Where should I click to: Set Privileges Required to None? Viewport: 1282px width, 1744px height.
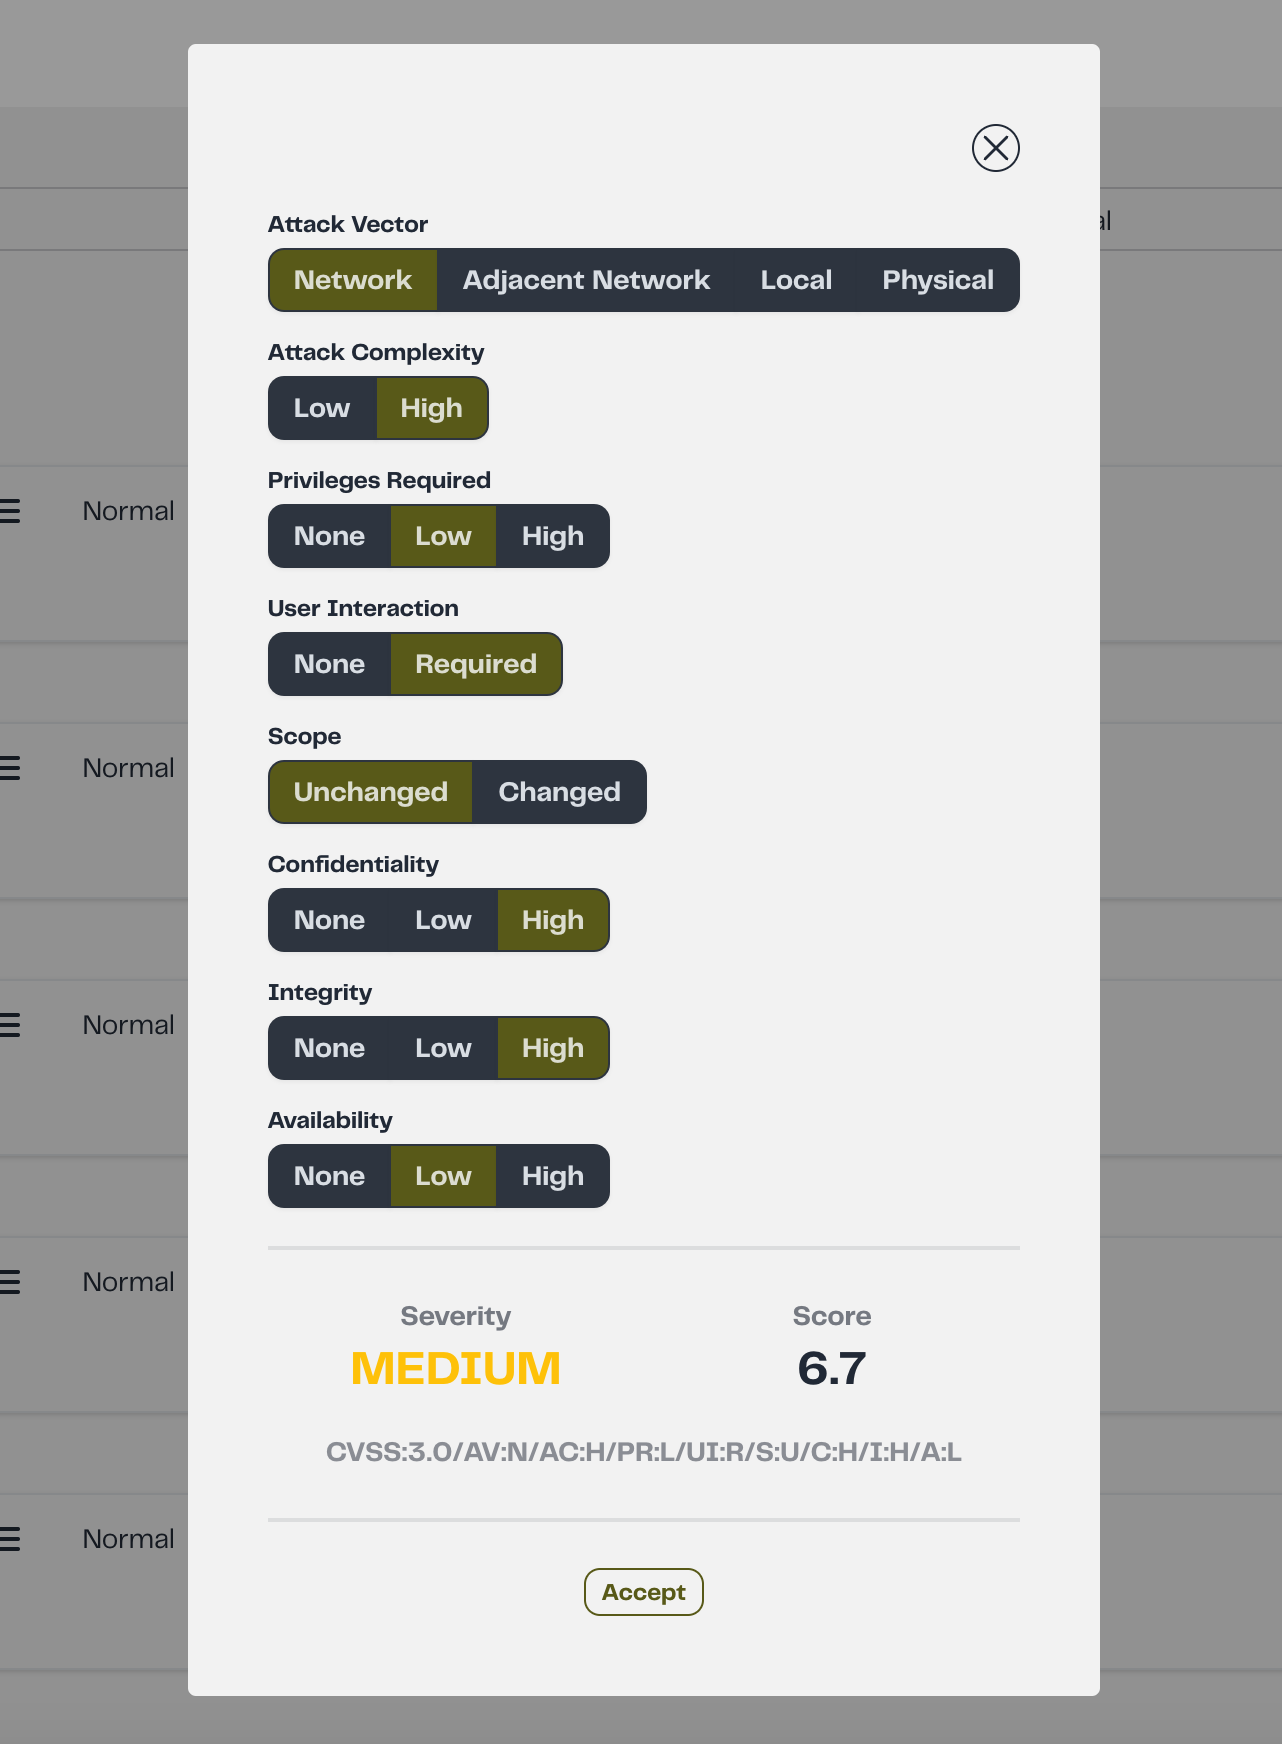click(x=329, y=536)
